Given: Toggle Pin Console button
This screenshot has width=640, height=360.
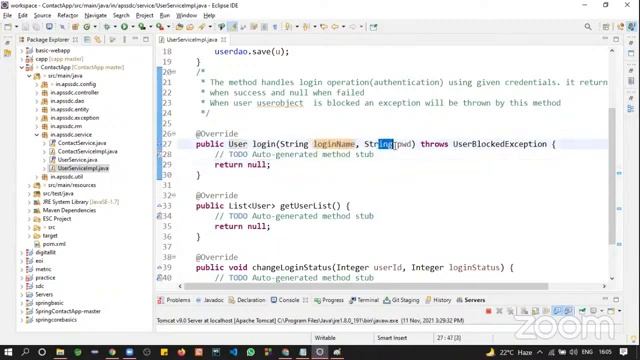Looking at the screenshot, I should coord(582,311).
